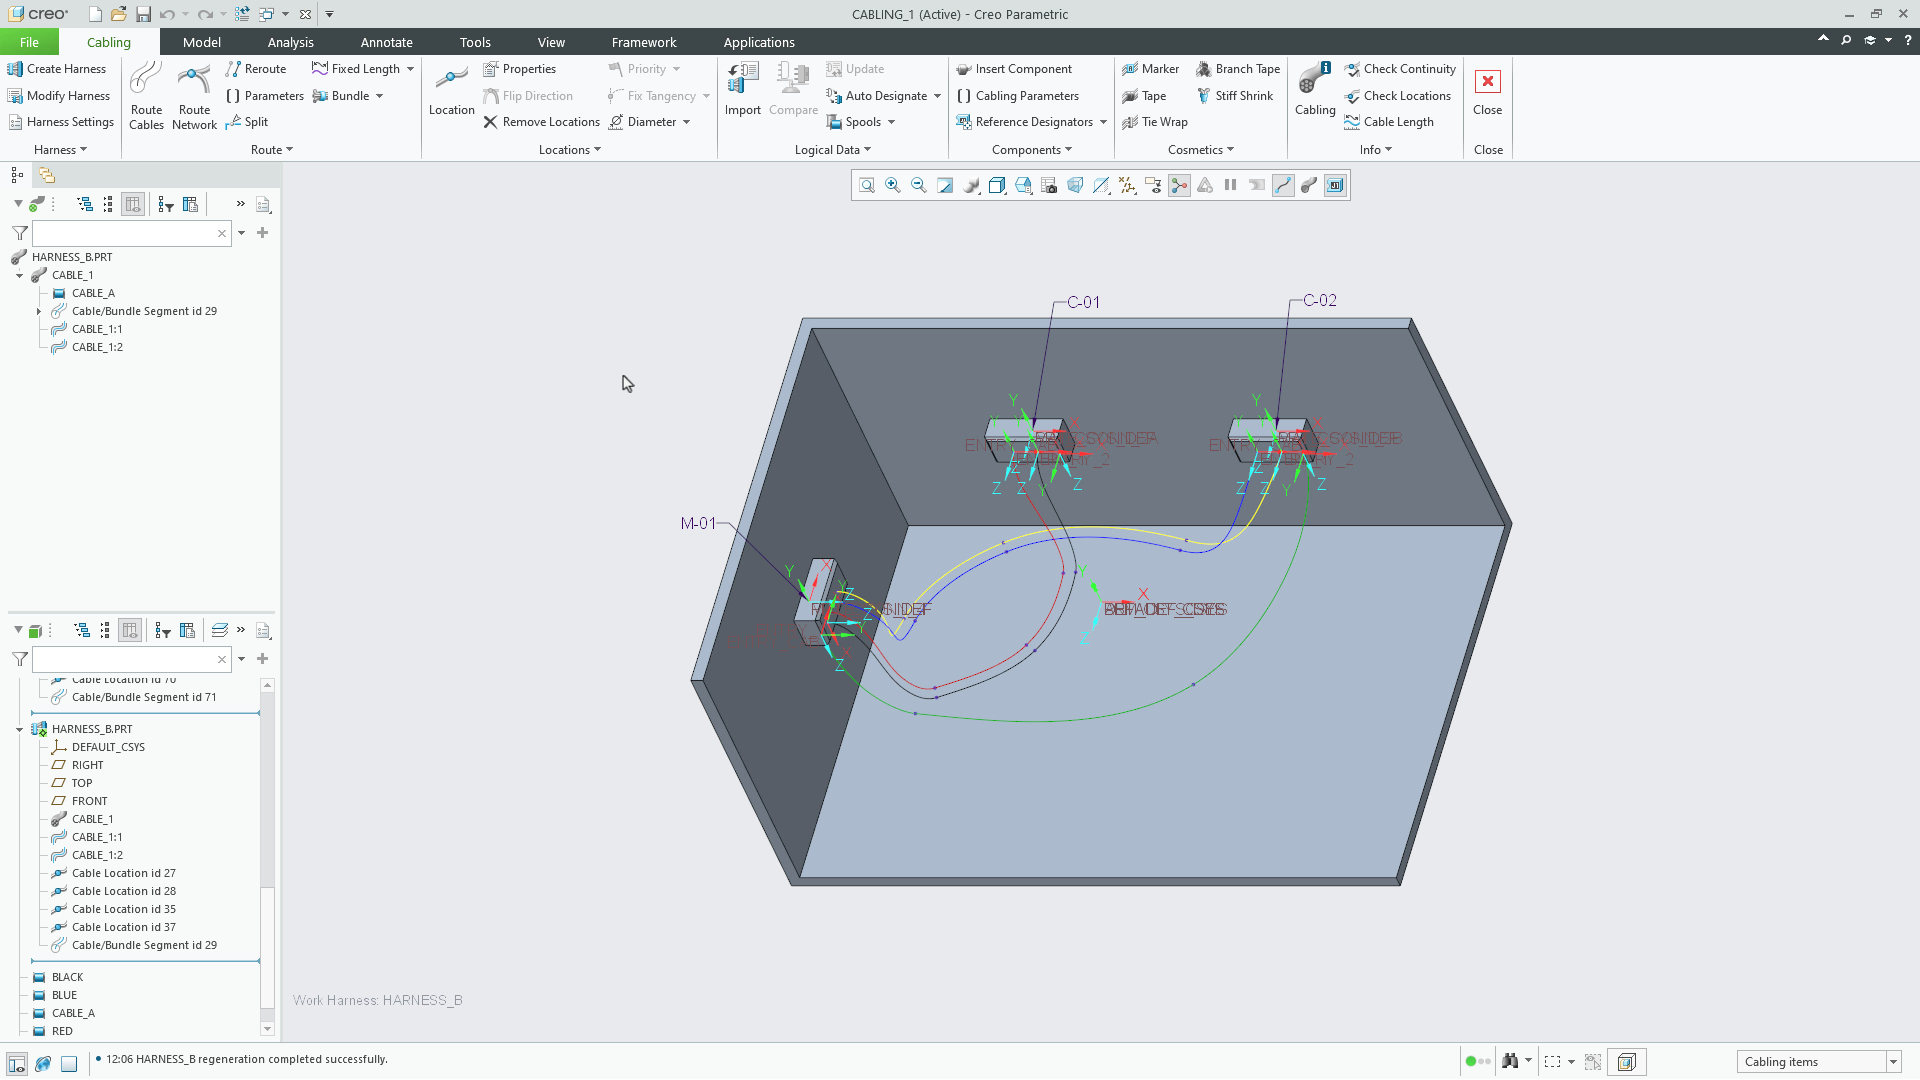Open the Route Cables tool
The width and height of the screenshot is (1920, 1080).
pyautogui.click(x=146, y=95)
